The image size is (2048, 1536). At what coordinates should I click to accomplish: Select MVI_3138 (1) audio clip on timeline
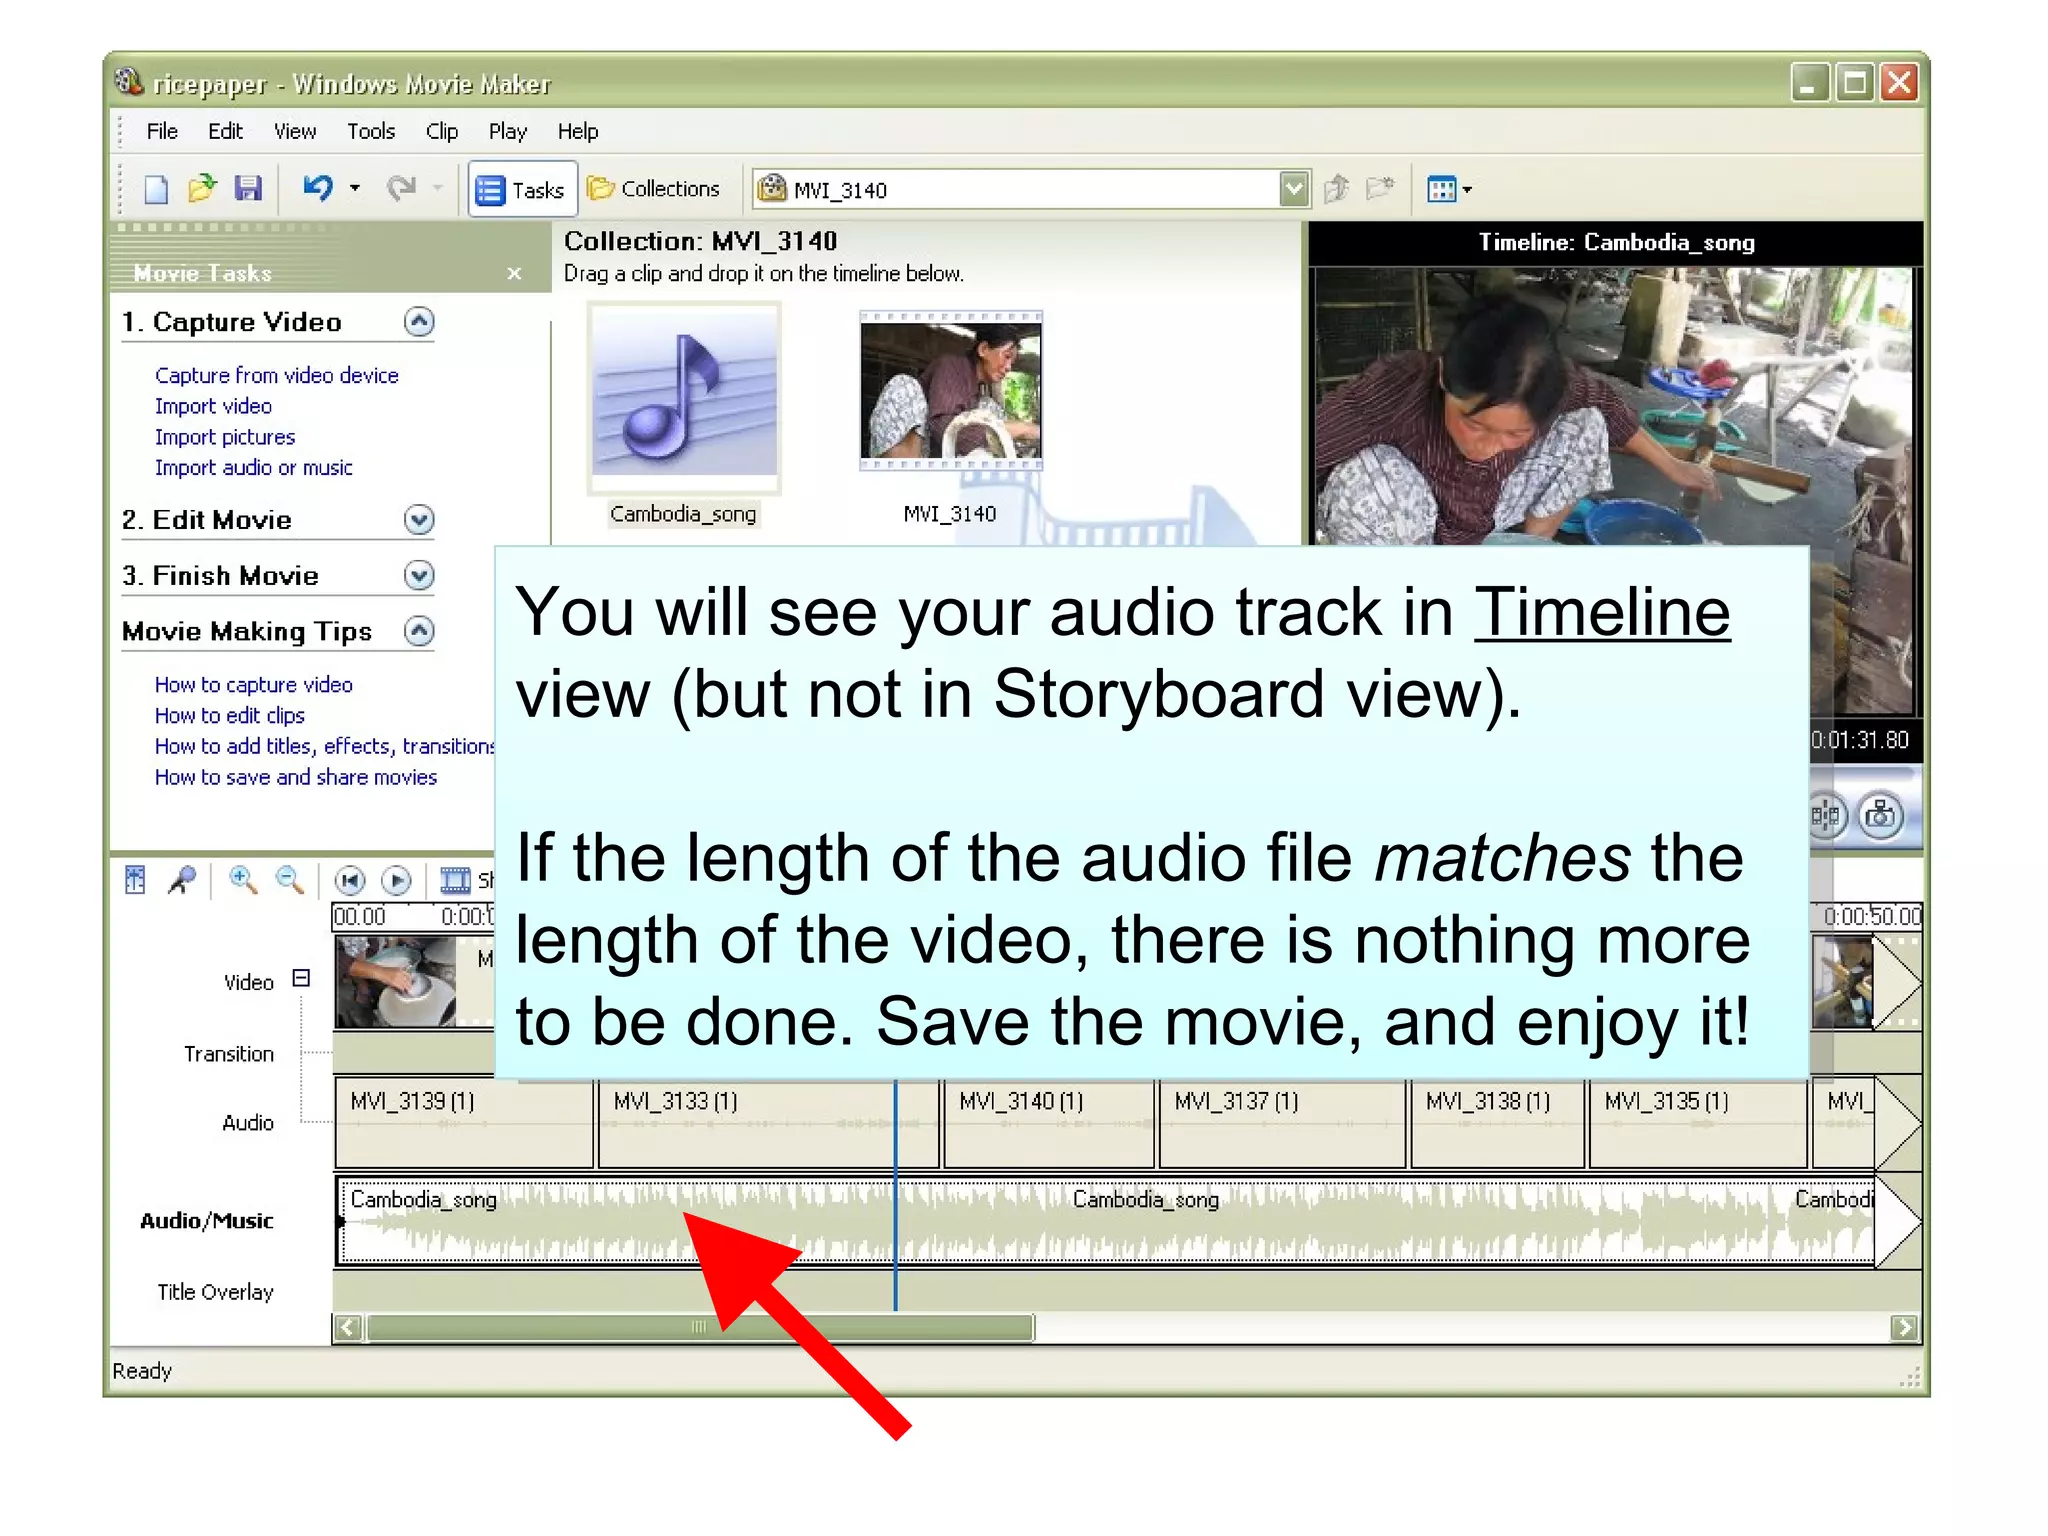(1498, 1123)
